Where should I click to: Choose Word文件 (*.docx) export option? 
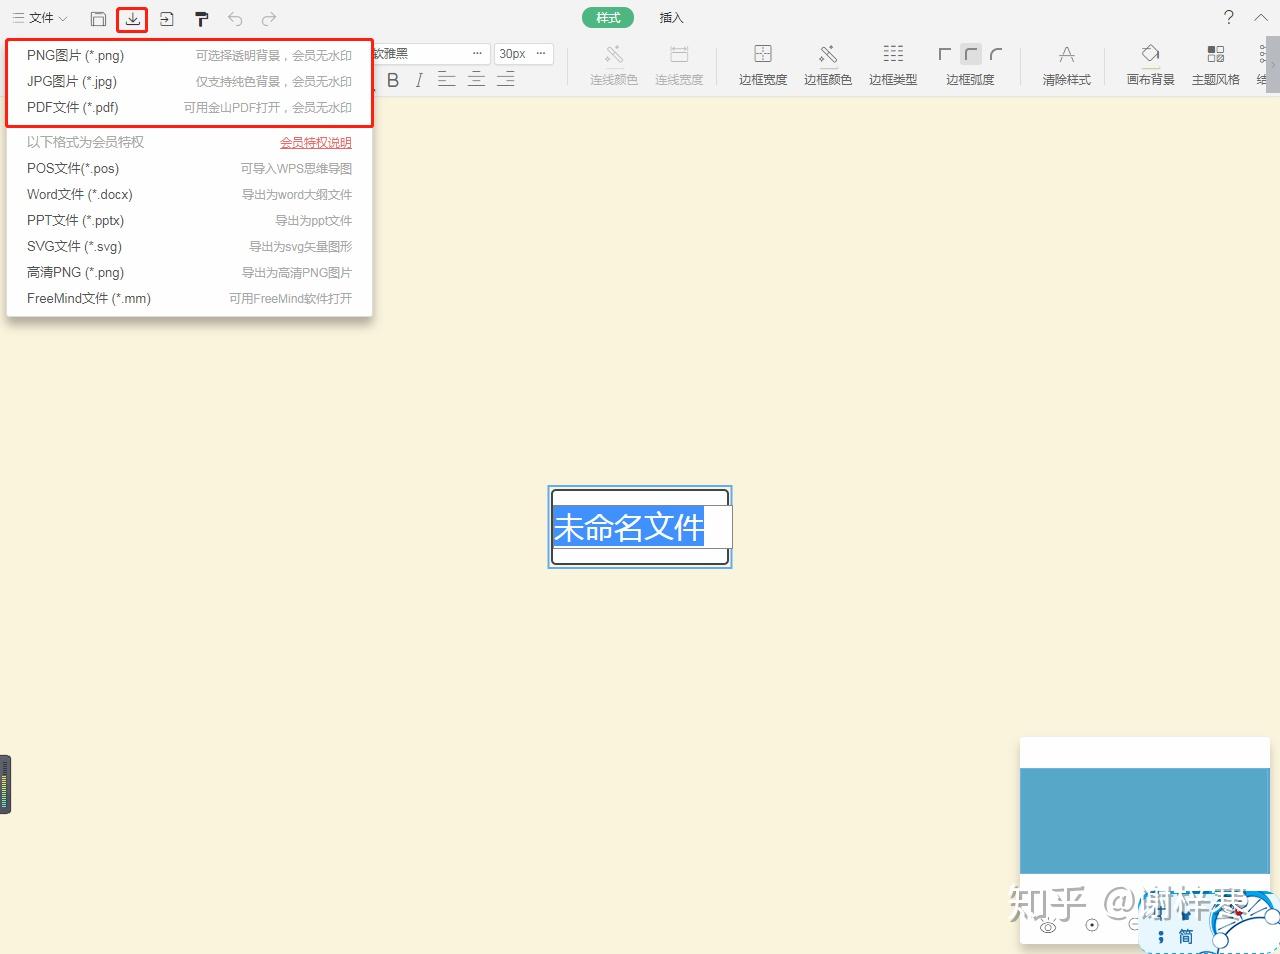point(79,194)
